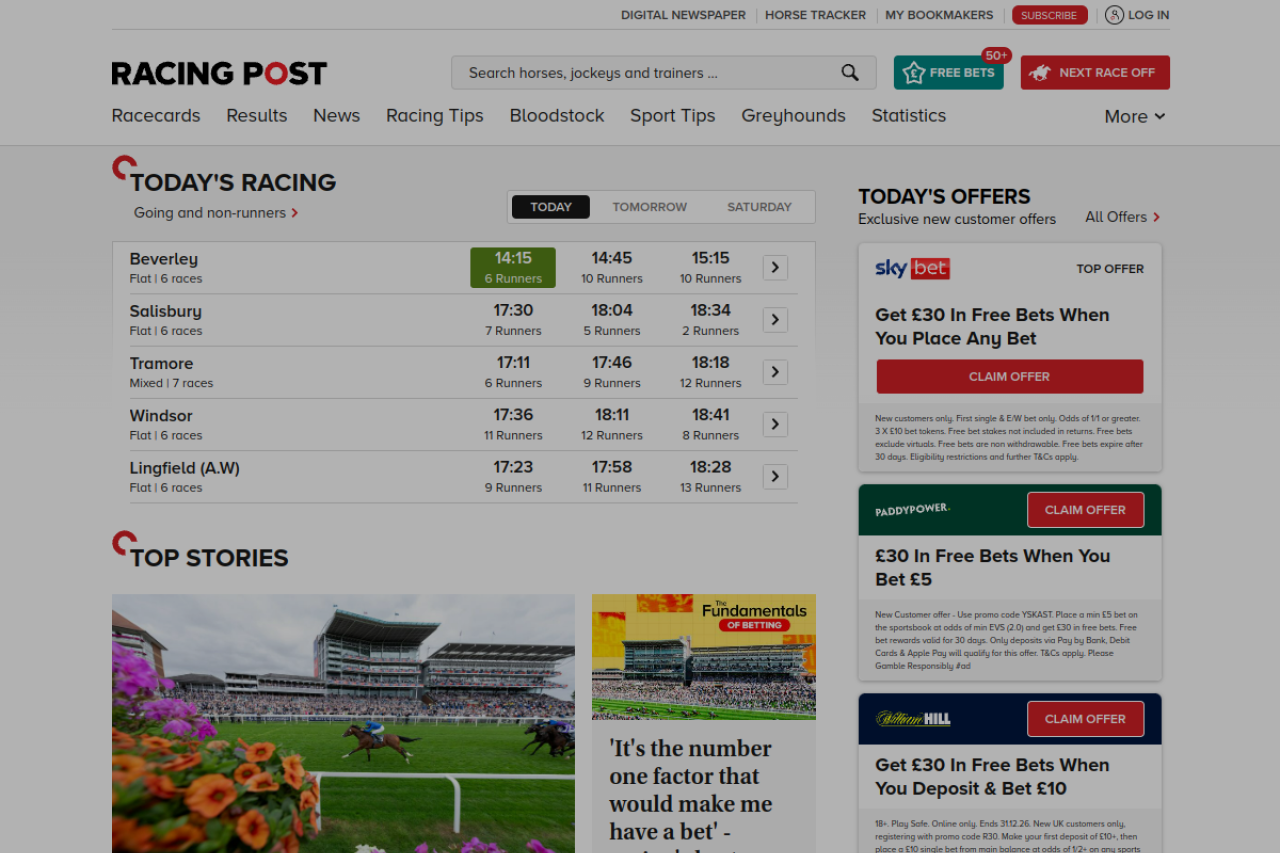Open Lingfield 17:58 race
1280x853 pixels.
coord(612,475)
